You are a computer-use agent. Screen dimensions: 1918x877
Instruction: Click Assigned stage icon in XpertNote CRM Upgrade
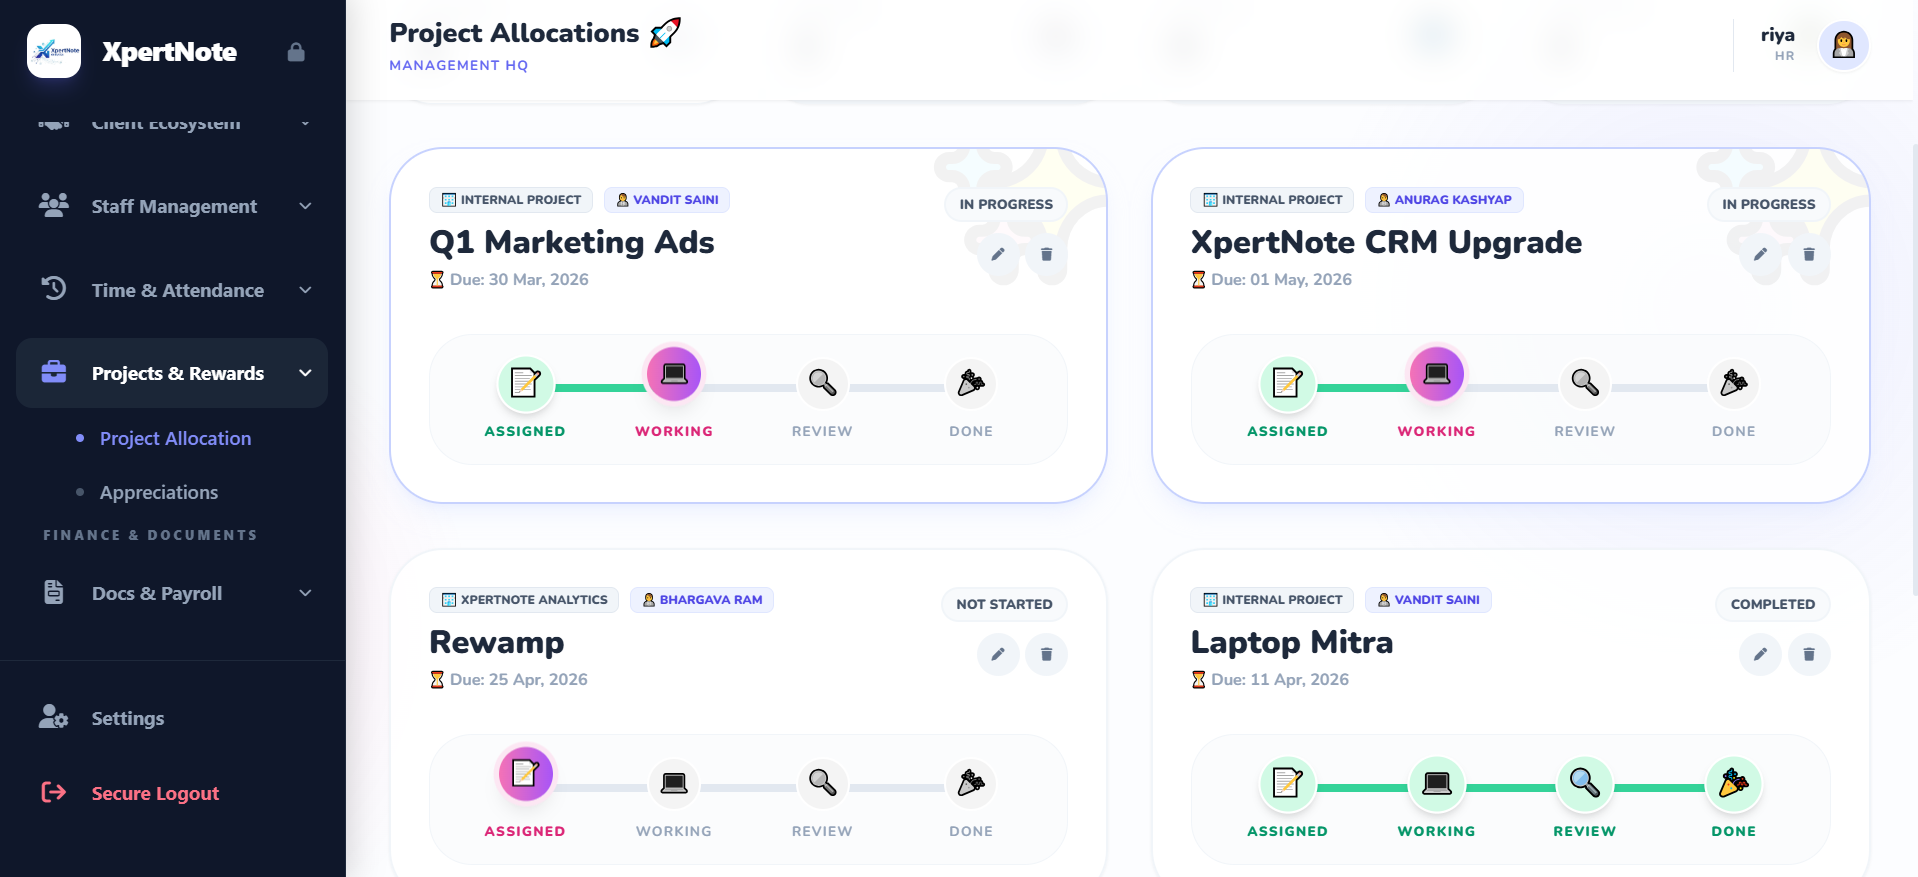pyautogui.click(x=1287, y=383)
